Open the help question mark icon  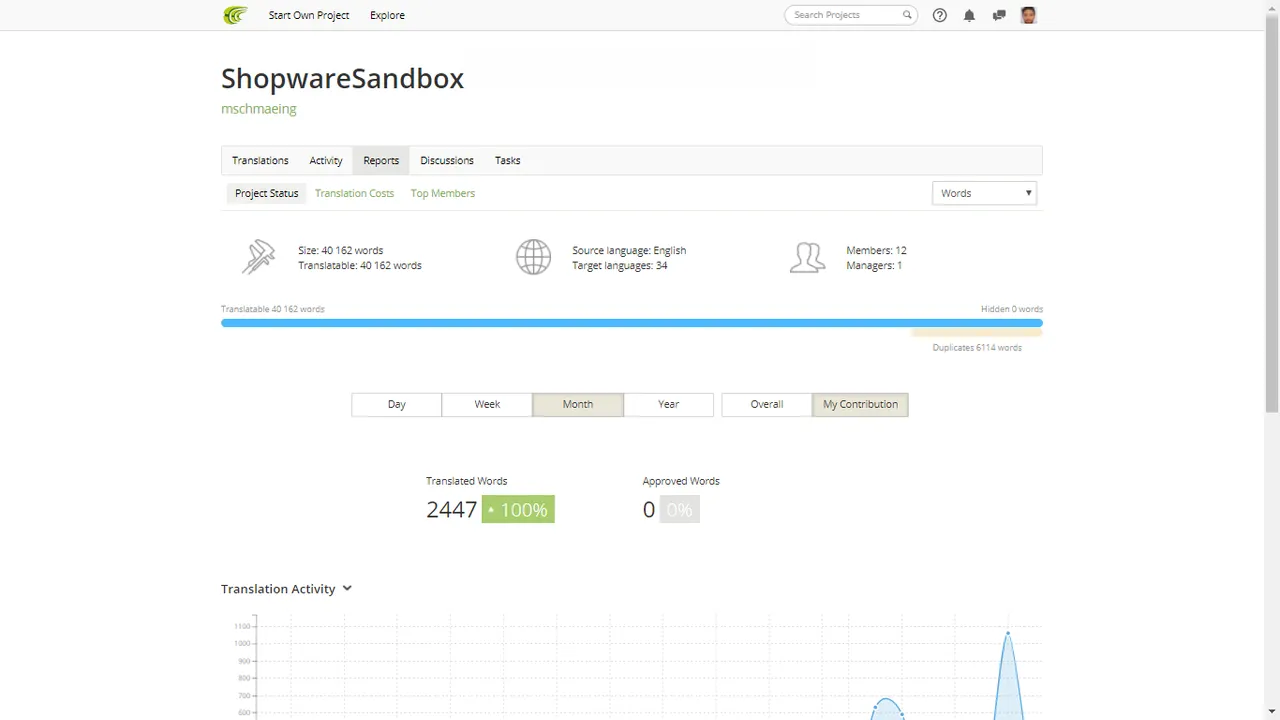[940, 15]
